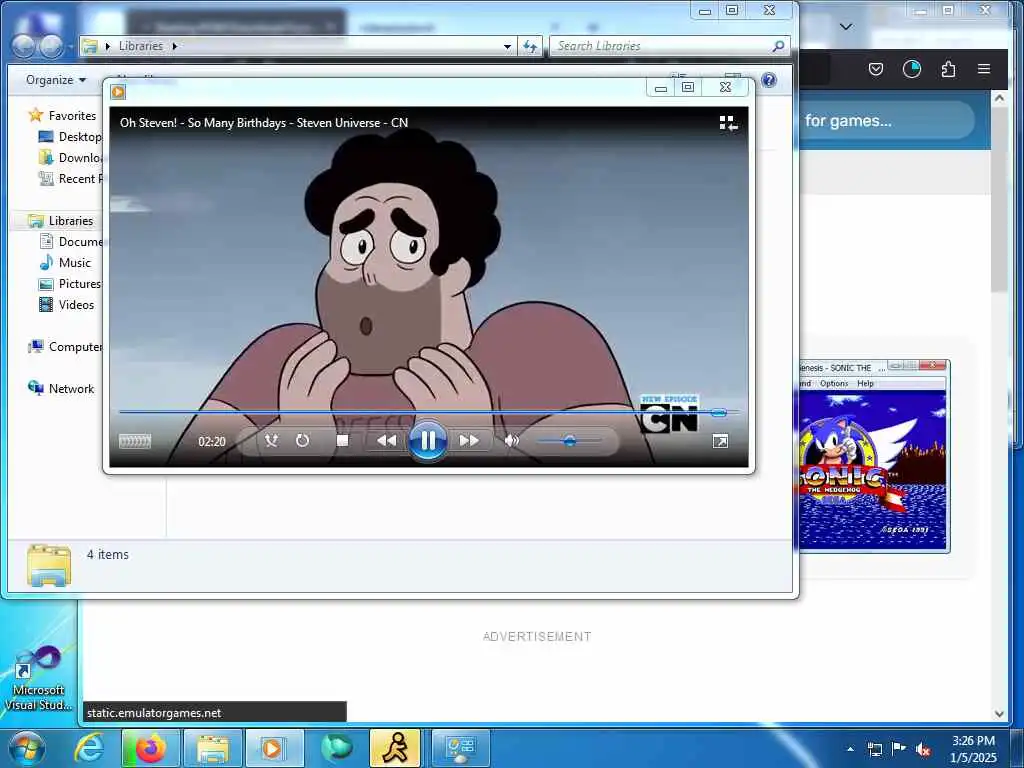
Task: Switch to Library view in Media Player
Action: click(x=728, y=123)
